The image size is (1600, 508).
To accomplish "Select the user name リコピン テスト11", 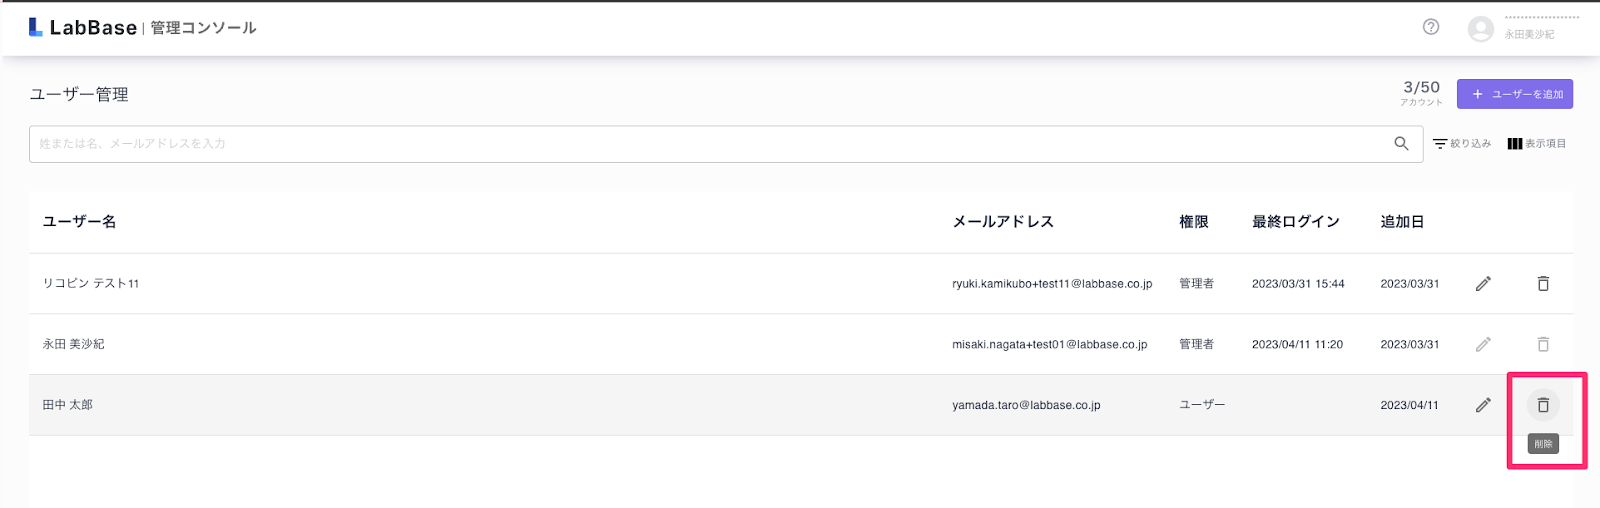I will pyautogui.click(x=91, y=284).
